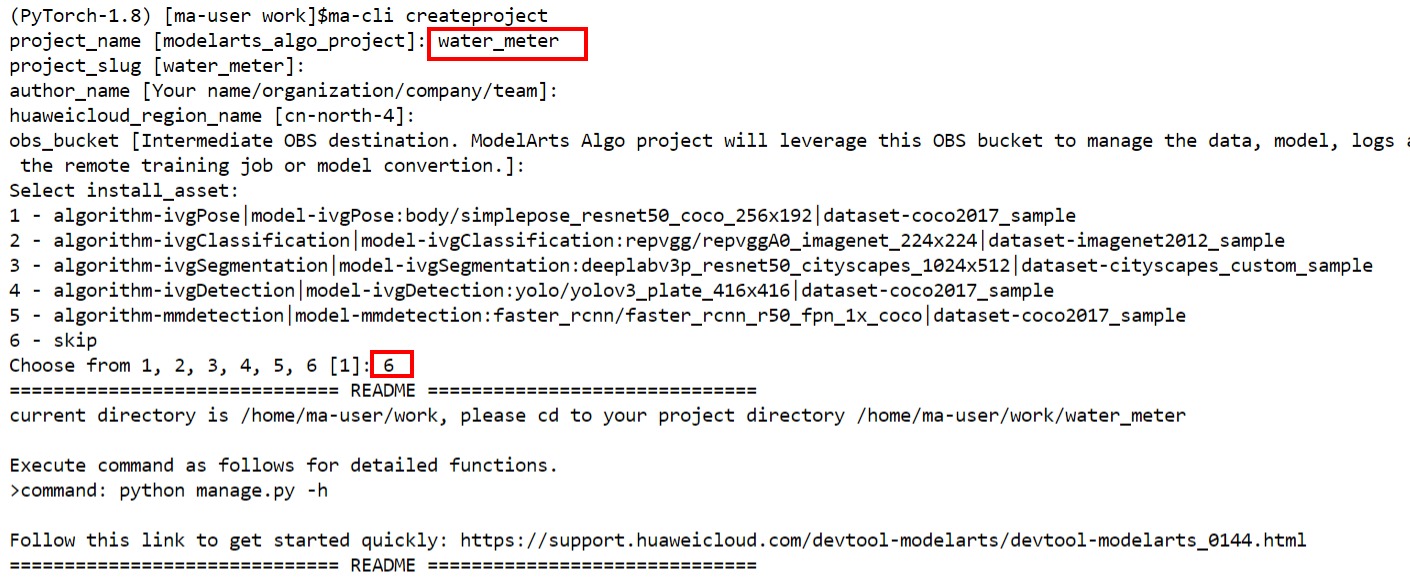The image size is (1410, 579).
Task: Click the 'Execute command as follows' line
Action: (x=283, y=465)
